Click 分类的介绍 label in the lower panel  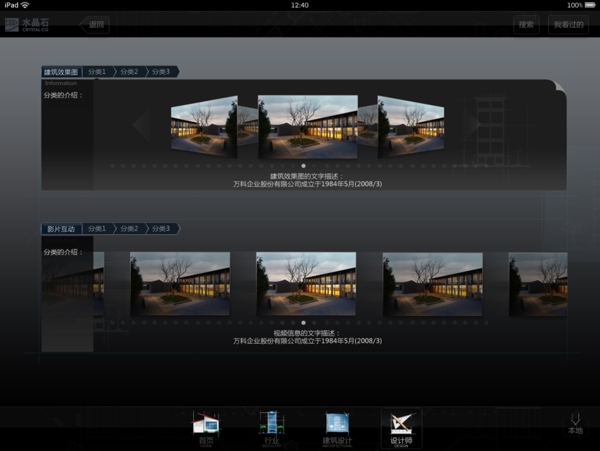pyautogui.click(x=63, y=252)
